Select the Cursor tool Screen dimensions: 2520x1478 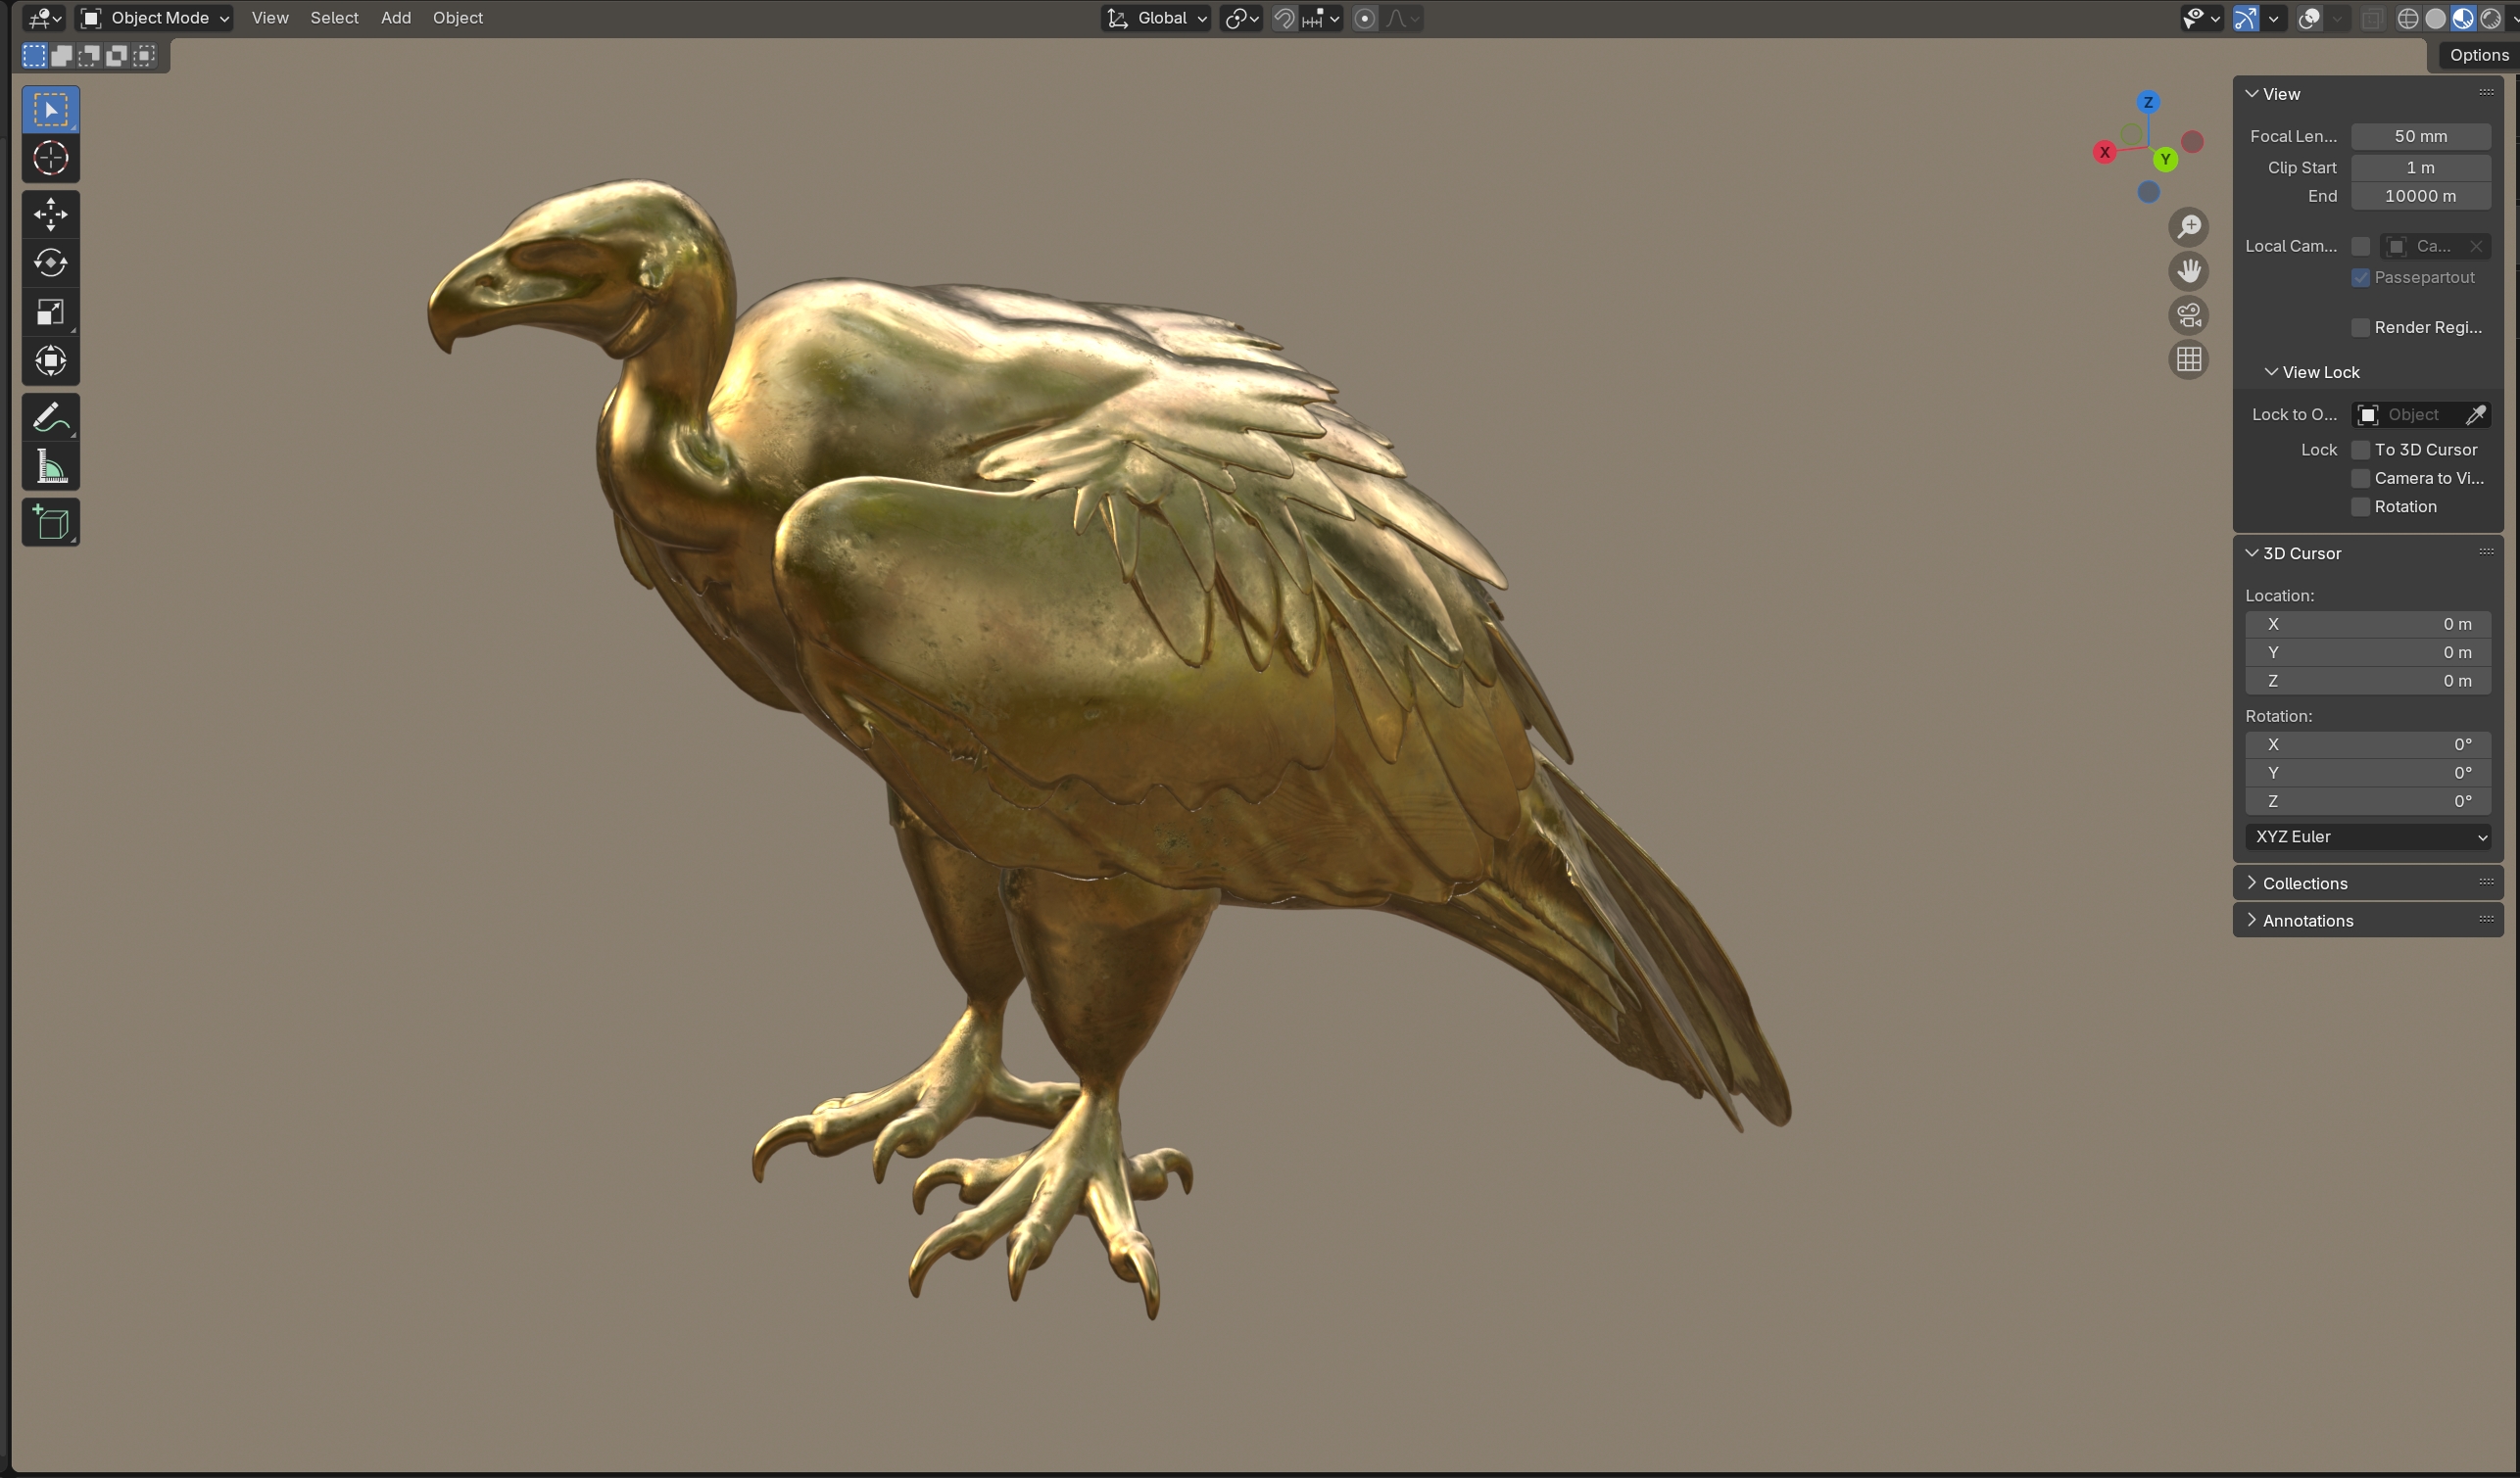(50, 158)
